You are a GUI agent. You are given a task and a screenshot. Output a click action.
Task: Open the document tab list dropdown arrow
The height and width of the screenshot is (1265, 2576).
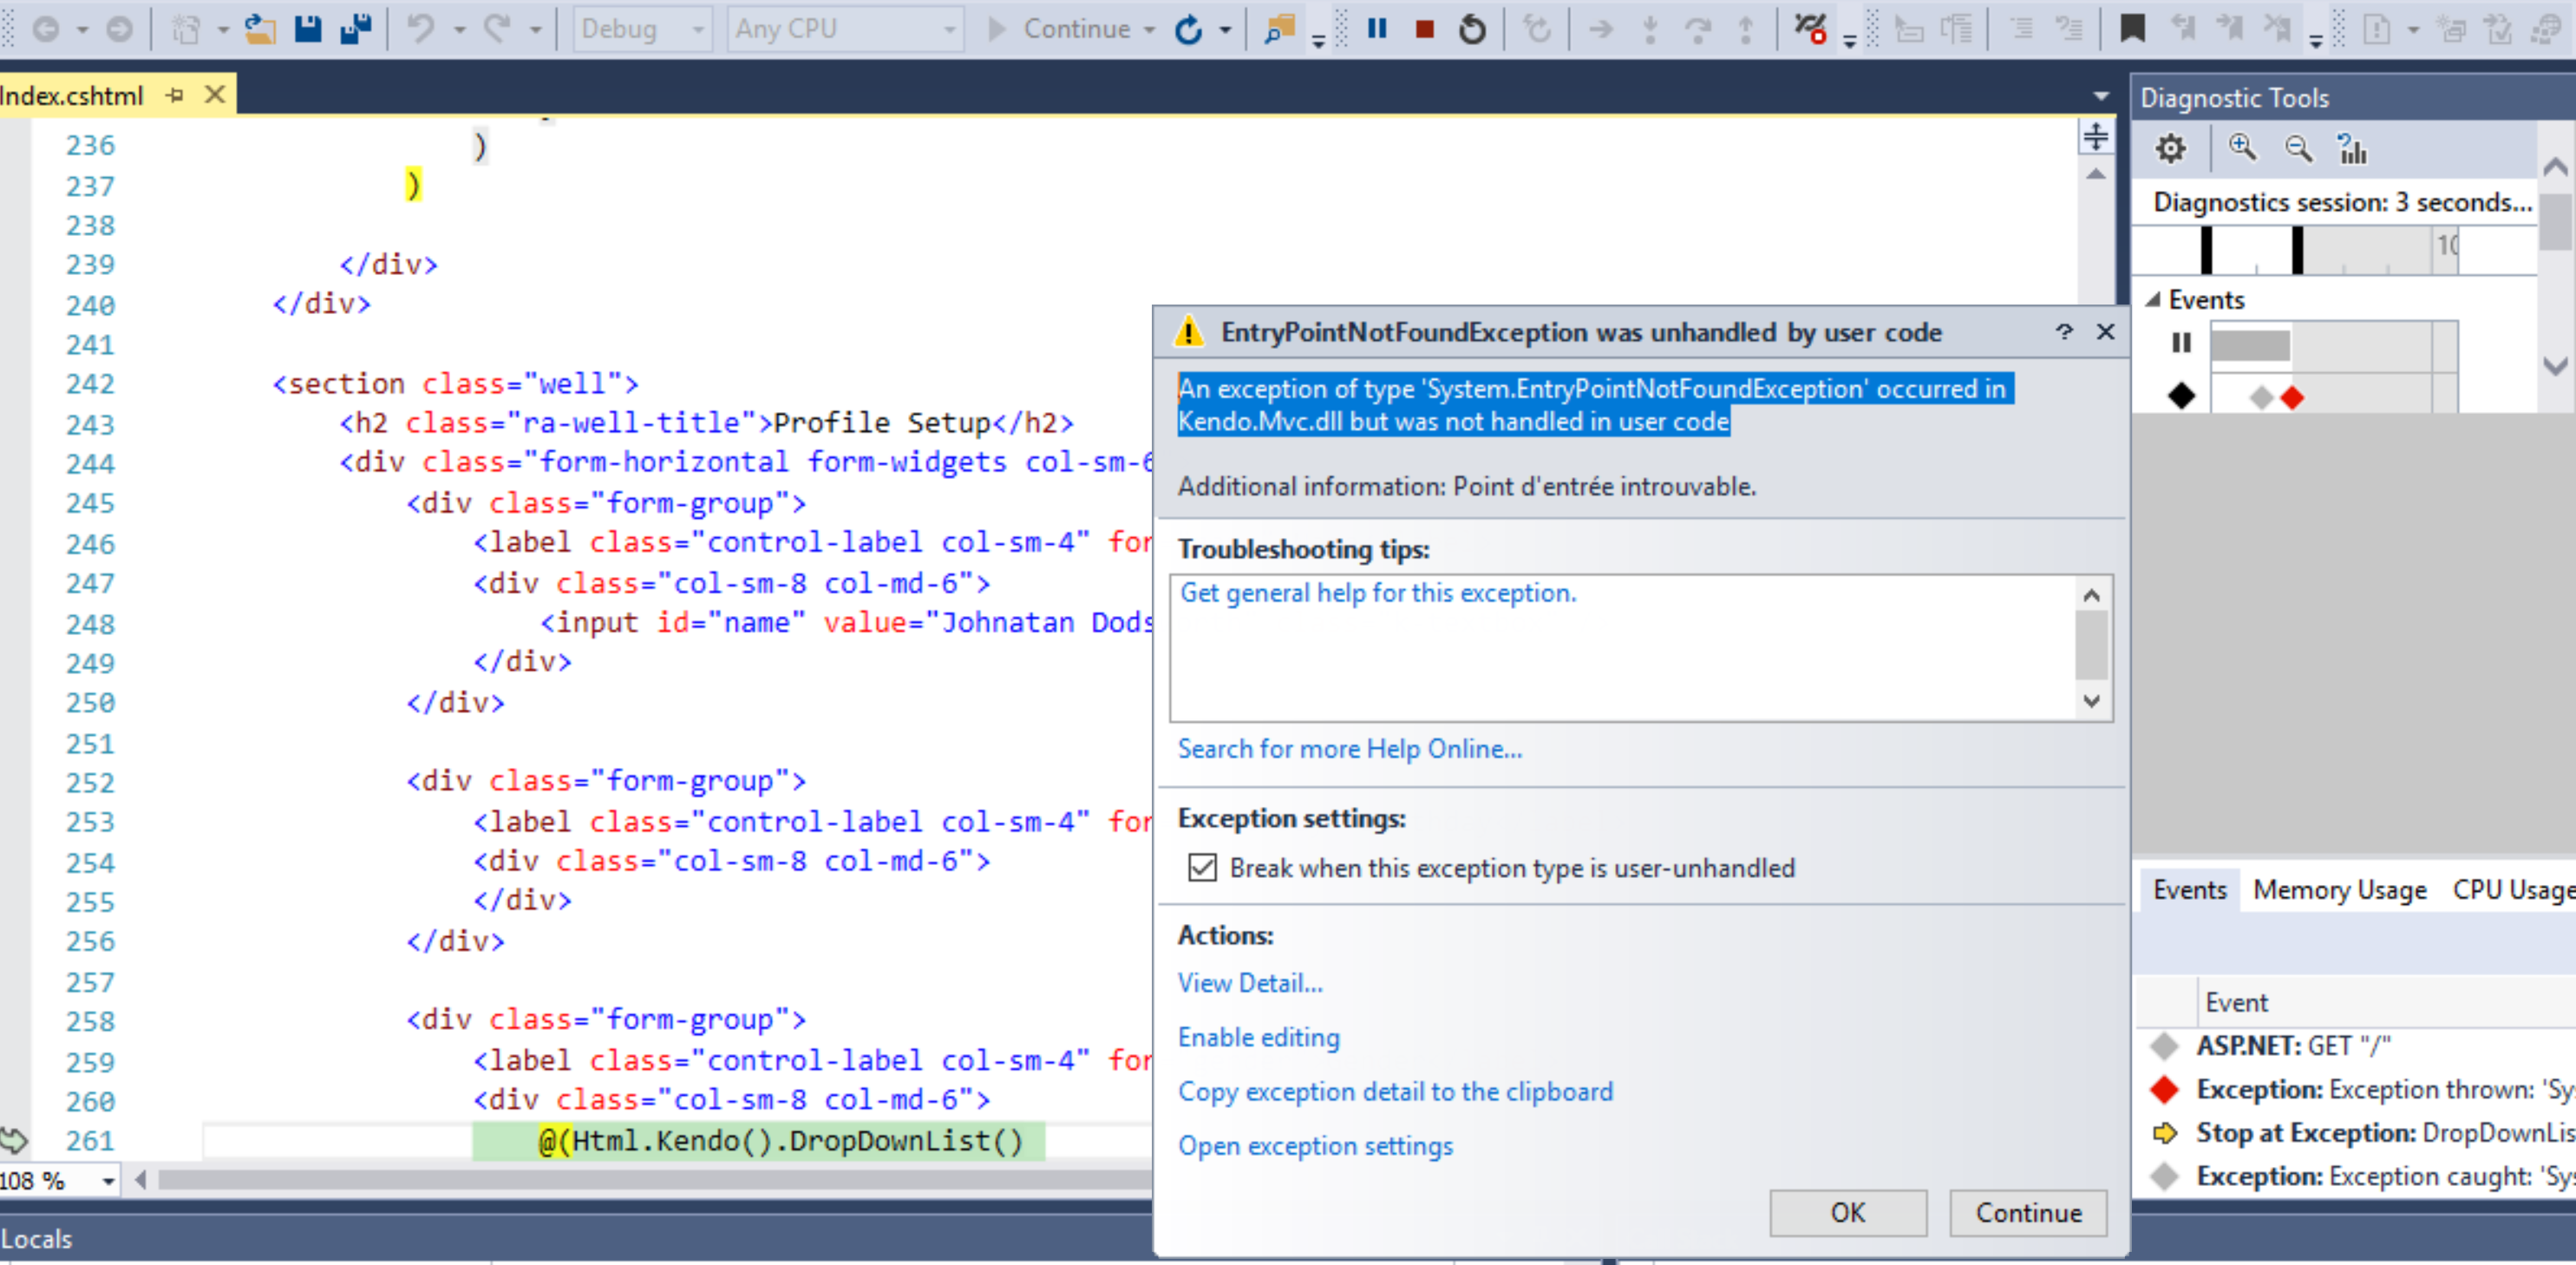click(x=2101, y=96)
